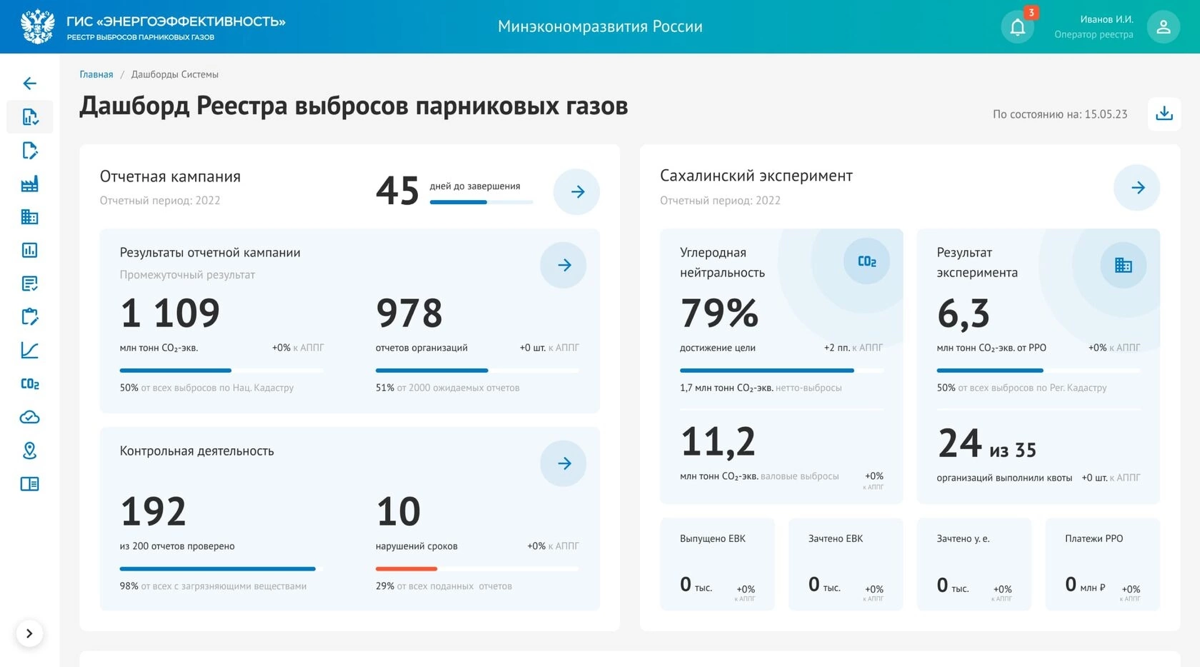Open Отчетная кампания via its arrow button

(x=576, y=190)
